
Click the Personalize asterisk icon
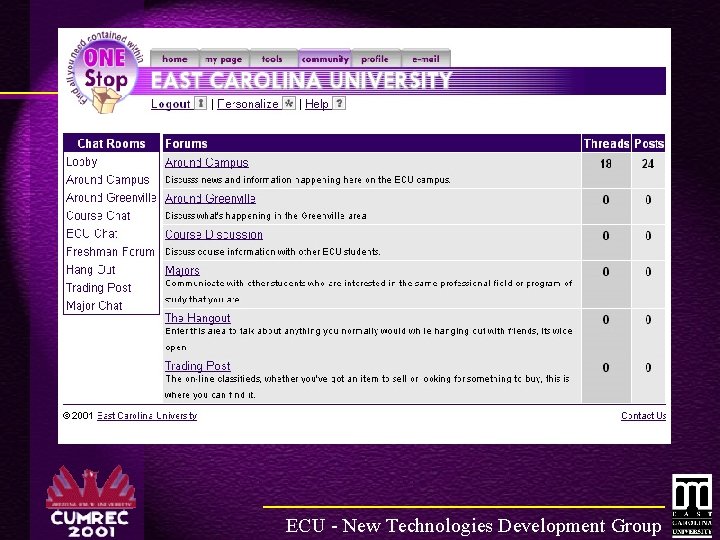288,103
